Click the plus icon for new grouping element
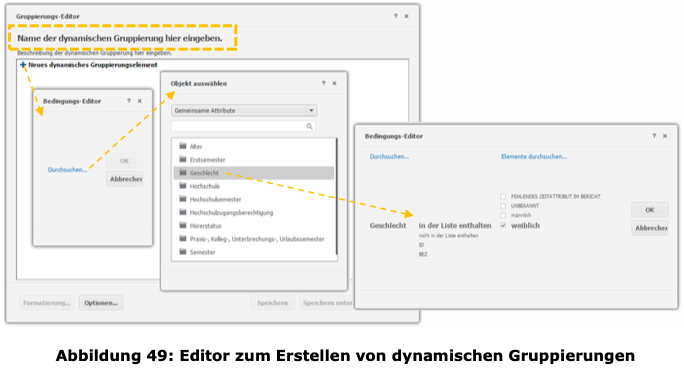Screen dimensions: 684x369 [23, 65]
